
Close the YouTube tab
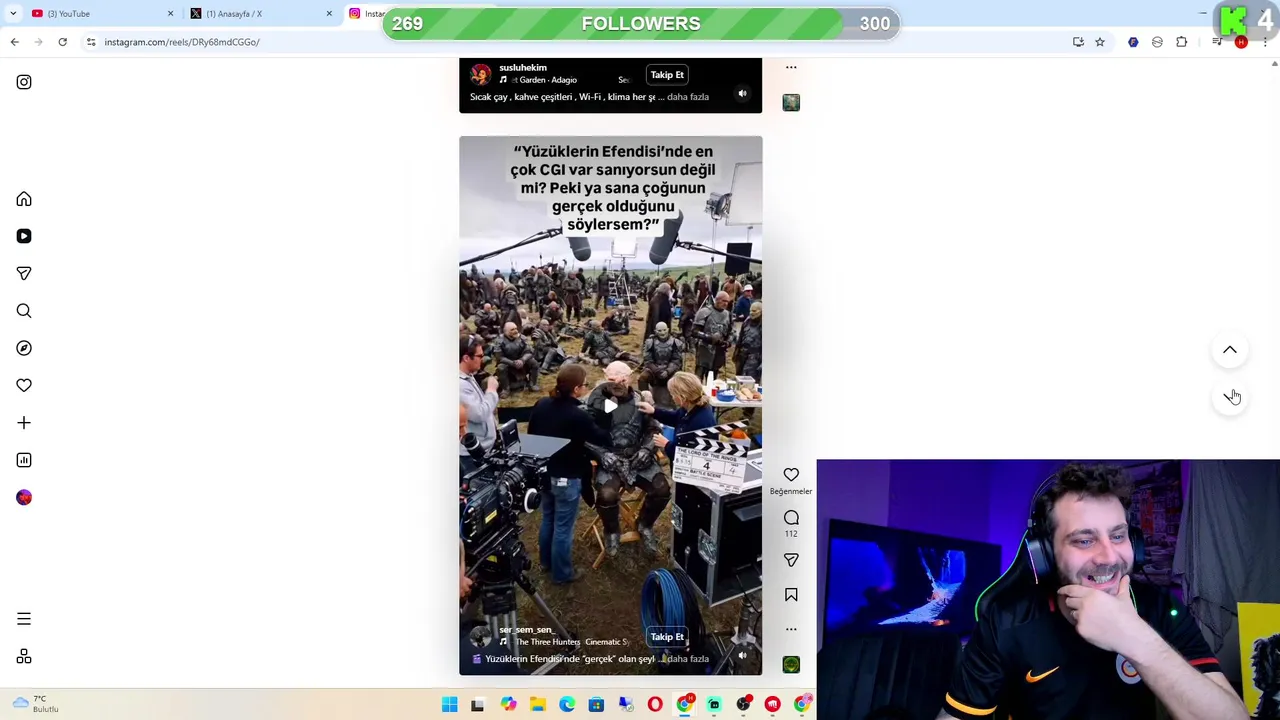click(170, 14)
